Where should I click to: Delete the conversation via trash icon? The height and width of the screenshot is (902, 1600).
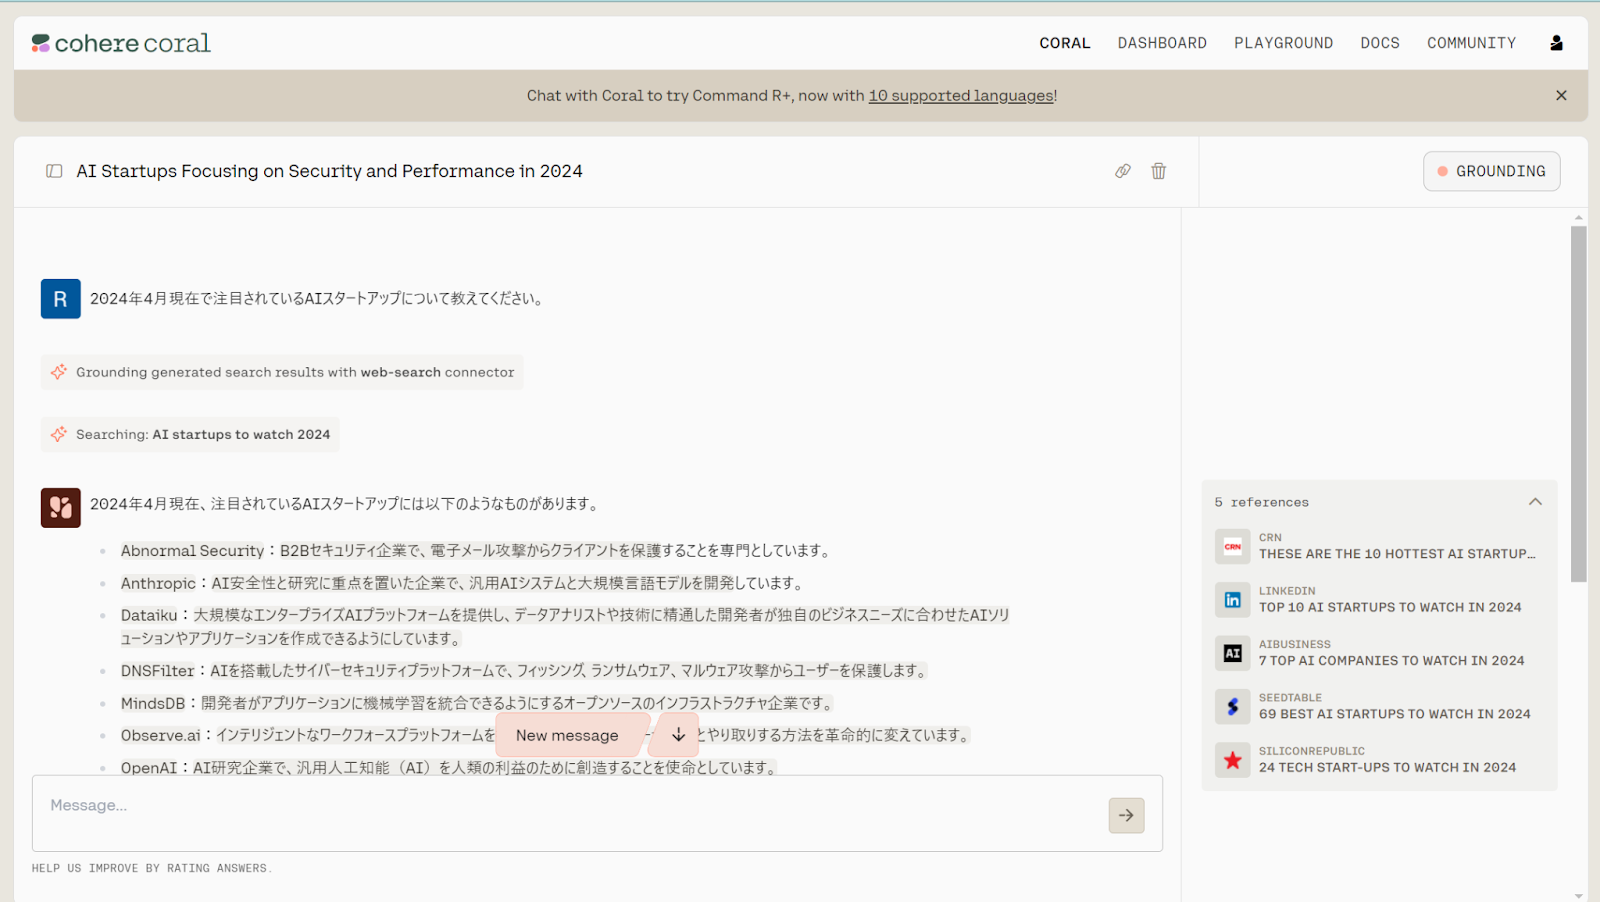click(1158, 171)
